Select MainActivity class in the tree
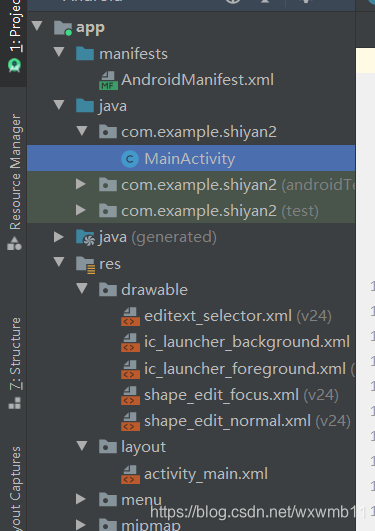 pyautogui.click(x=190, y=158)
